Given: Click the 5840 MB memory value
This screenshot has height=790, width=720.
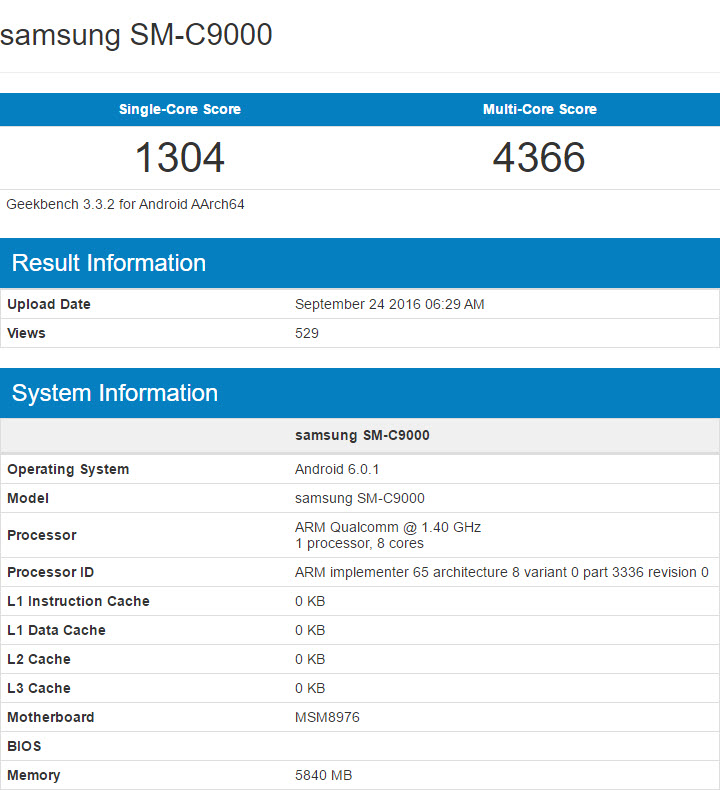Looking at the screenshot, I should click(323, 775).
